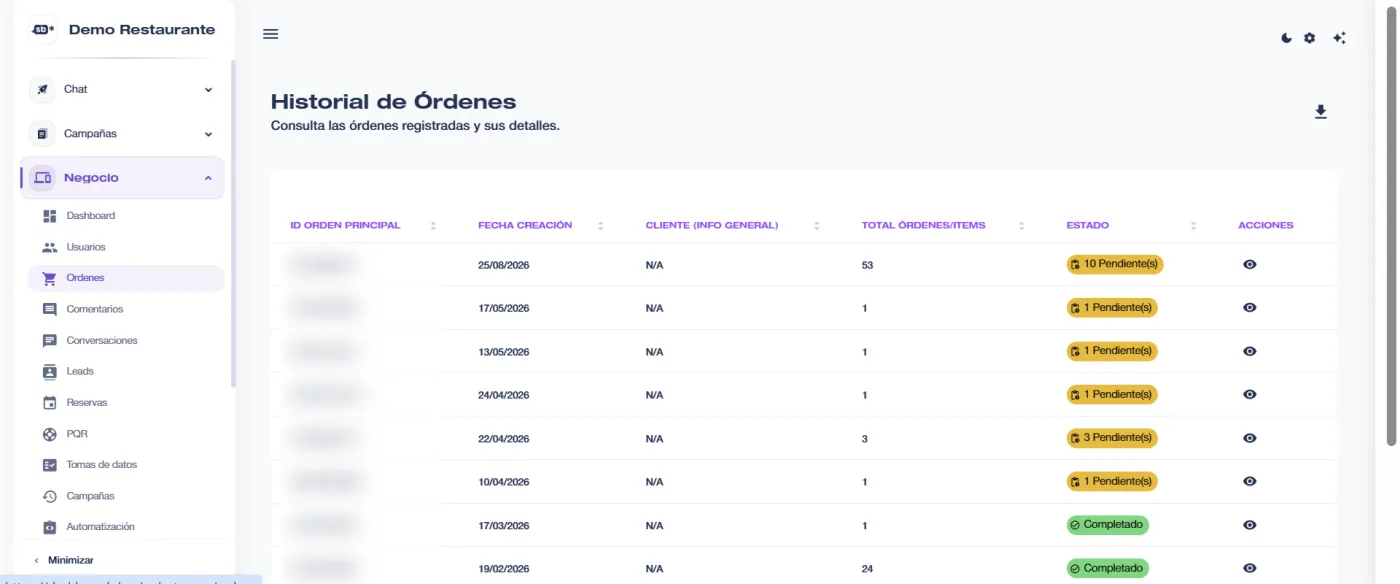Sort by ID Orden Principal arrows
1400x584 pixels.
(433, 226)
